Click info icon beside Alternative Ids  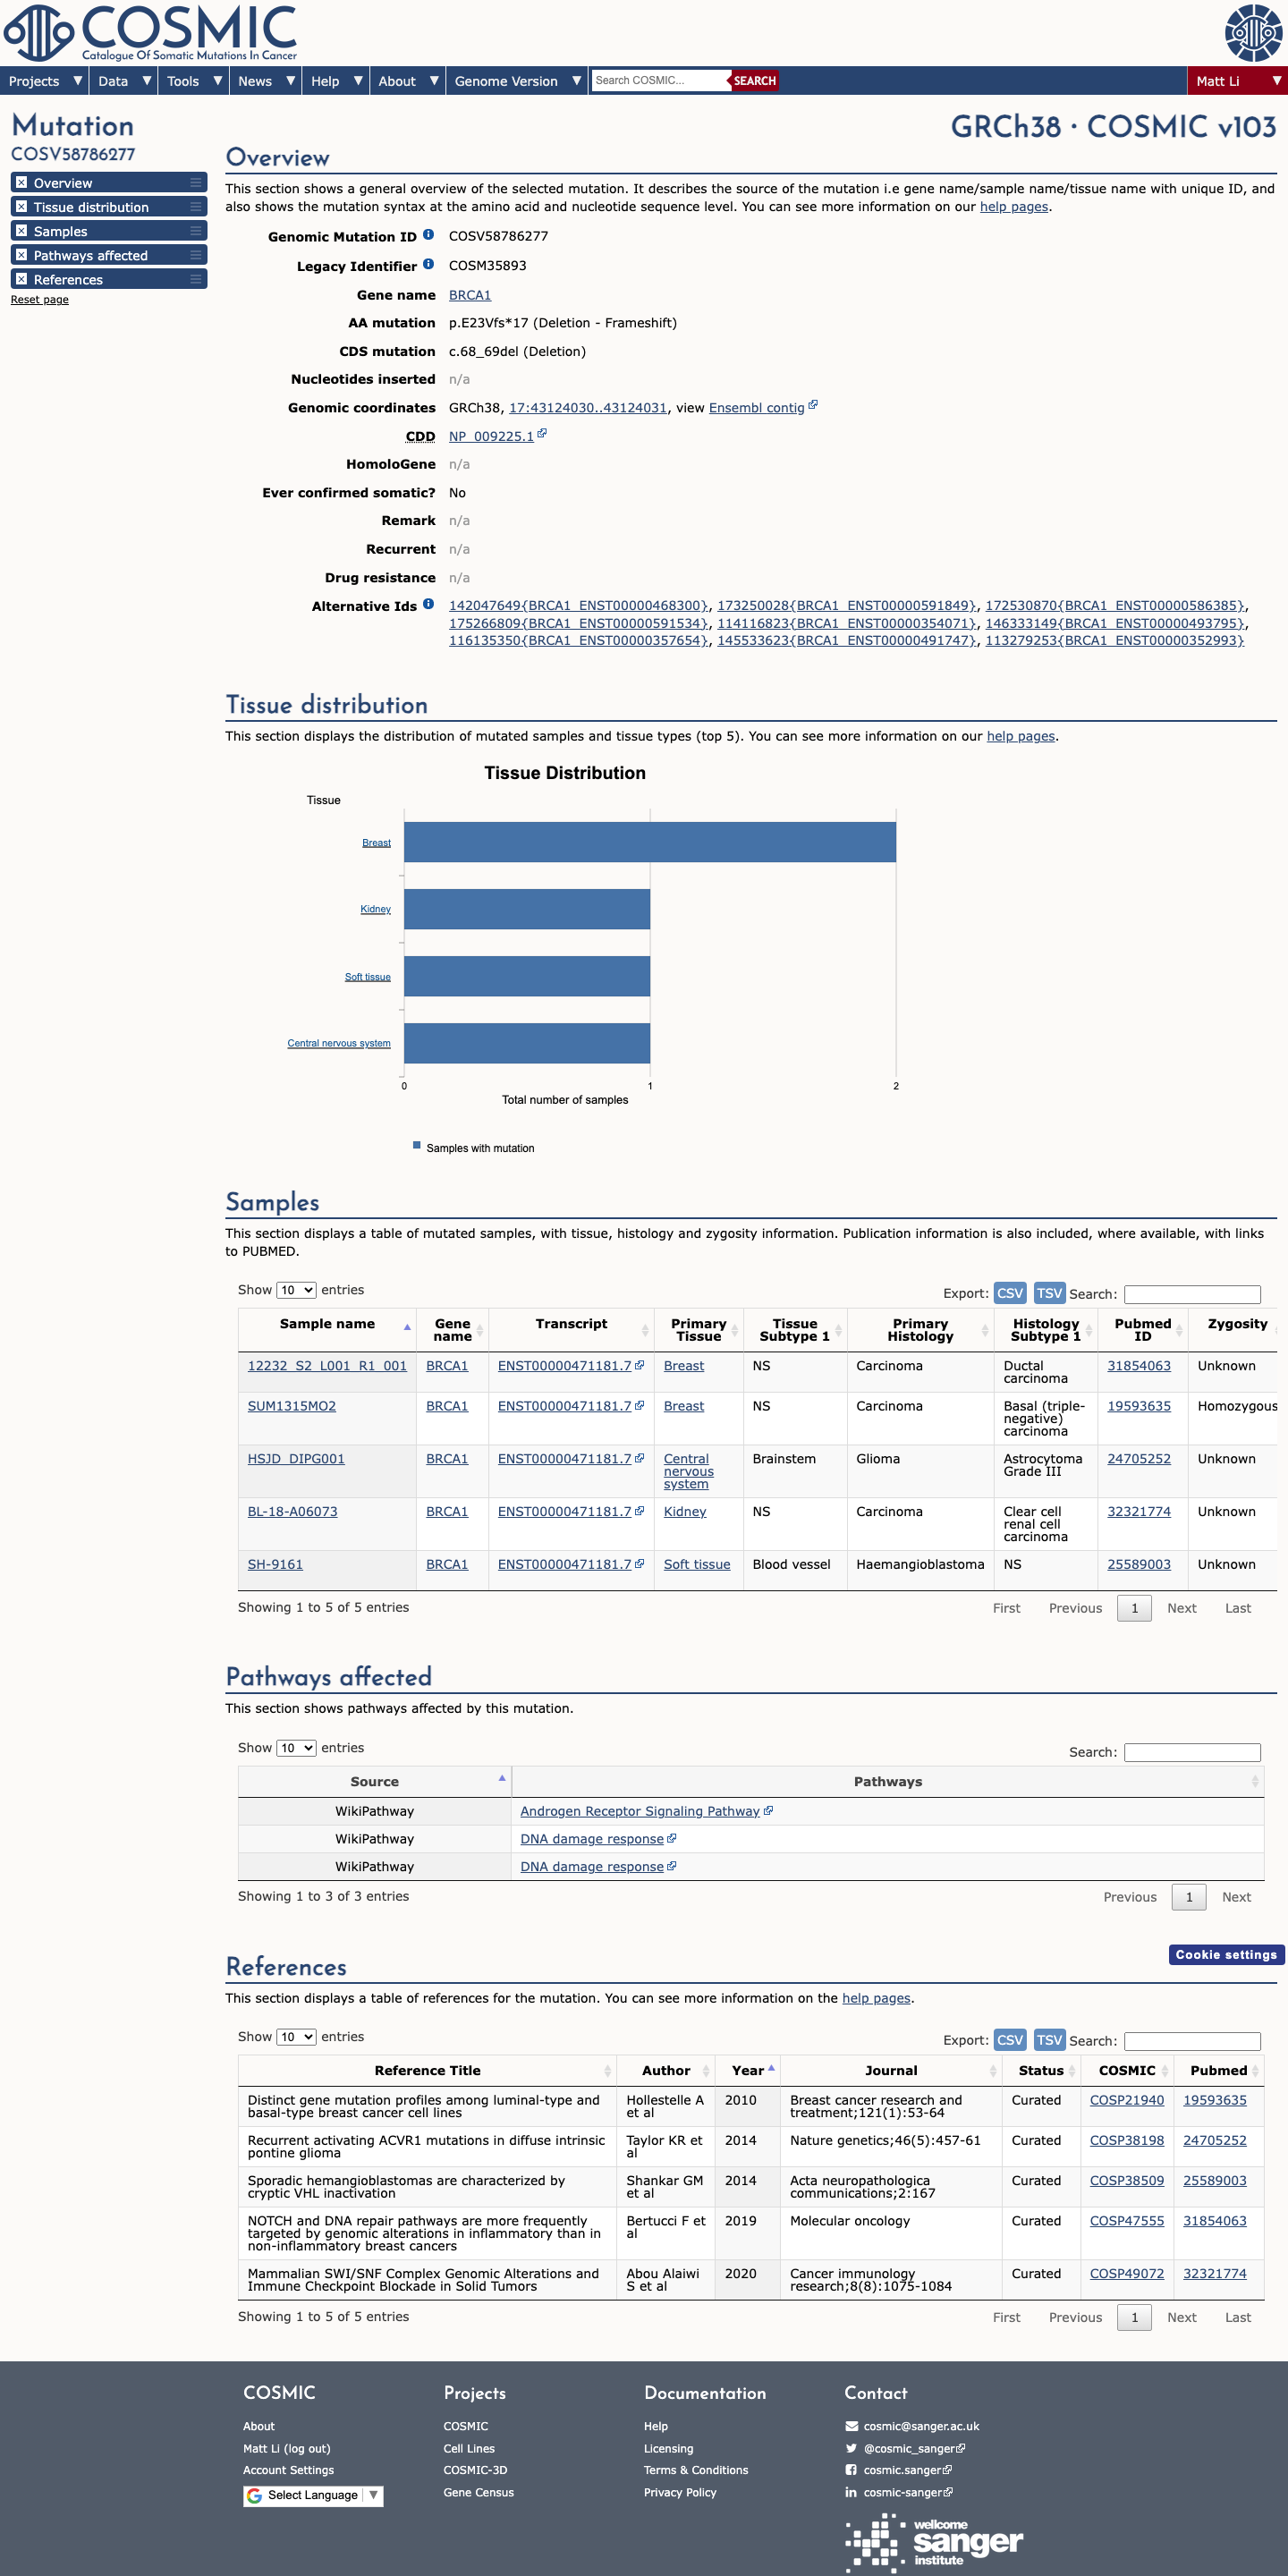(428, 604)
